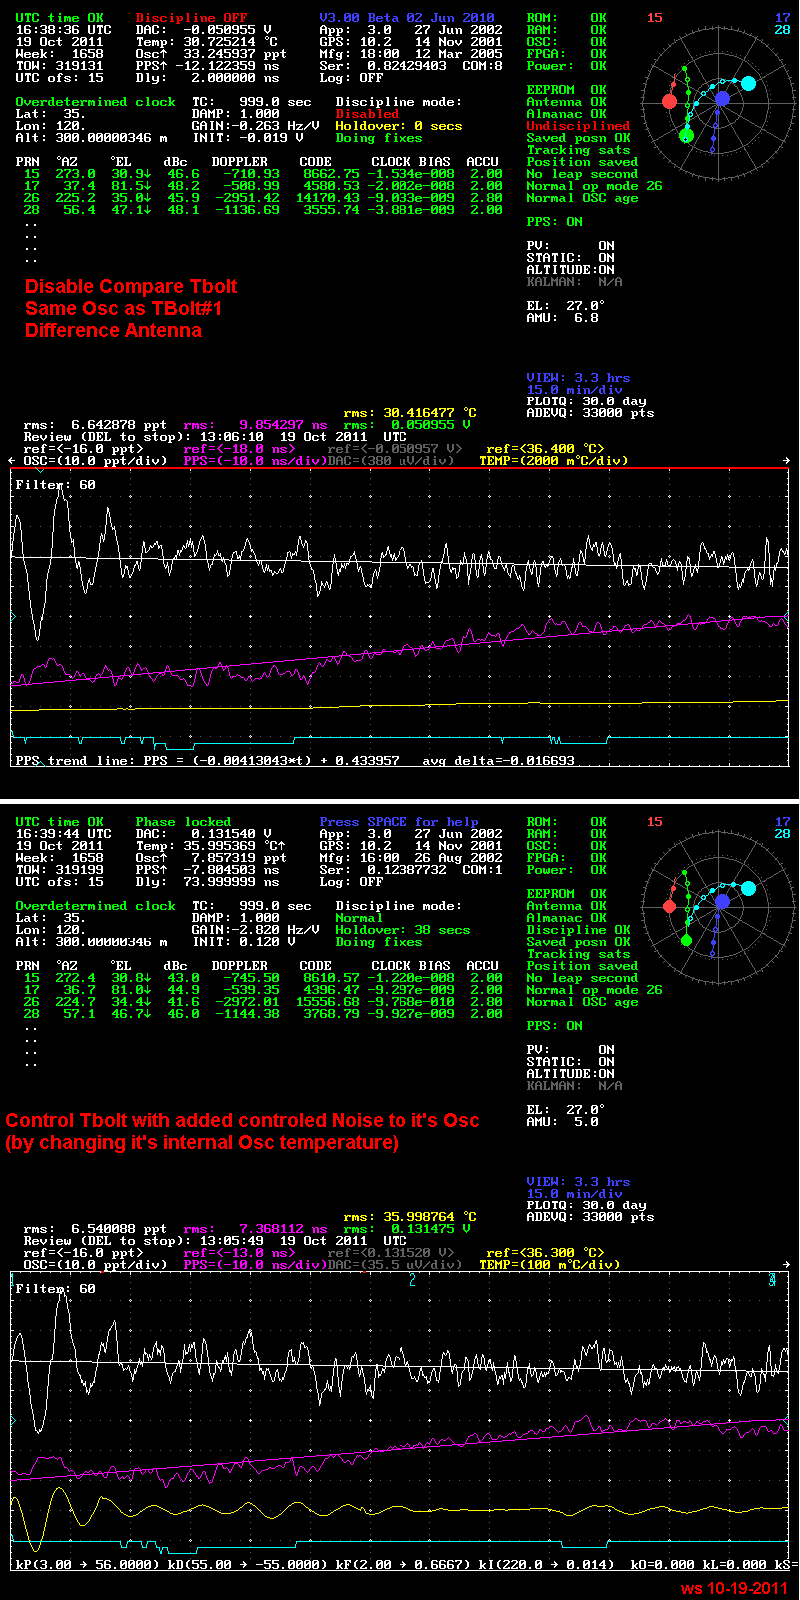
Task: Click the 'kI(220.0 → 0.014)' parameter
Action: tap(547, 1565)
